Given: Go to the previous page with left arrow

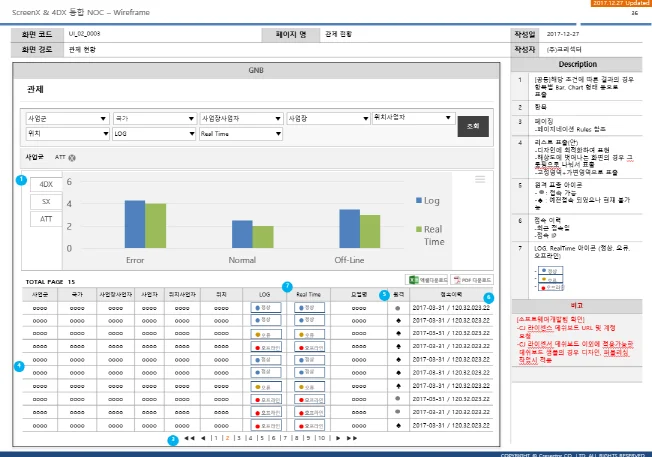Looking at the screenshot, I should [203, 438].
